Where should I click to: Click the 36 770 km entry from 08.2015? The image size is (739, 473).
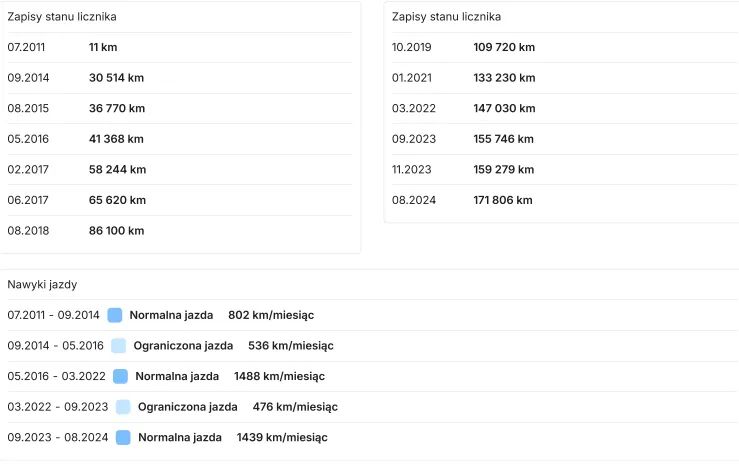click(x=116, y=108)
